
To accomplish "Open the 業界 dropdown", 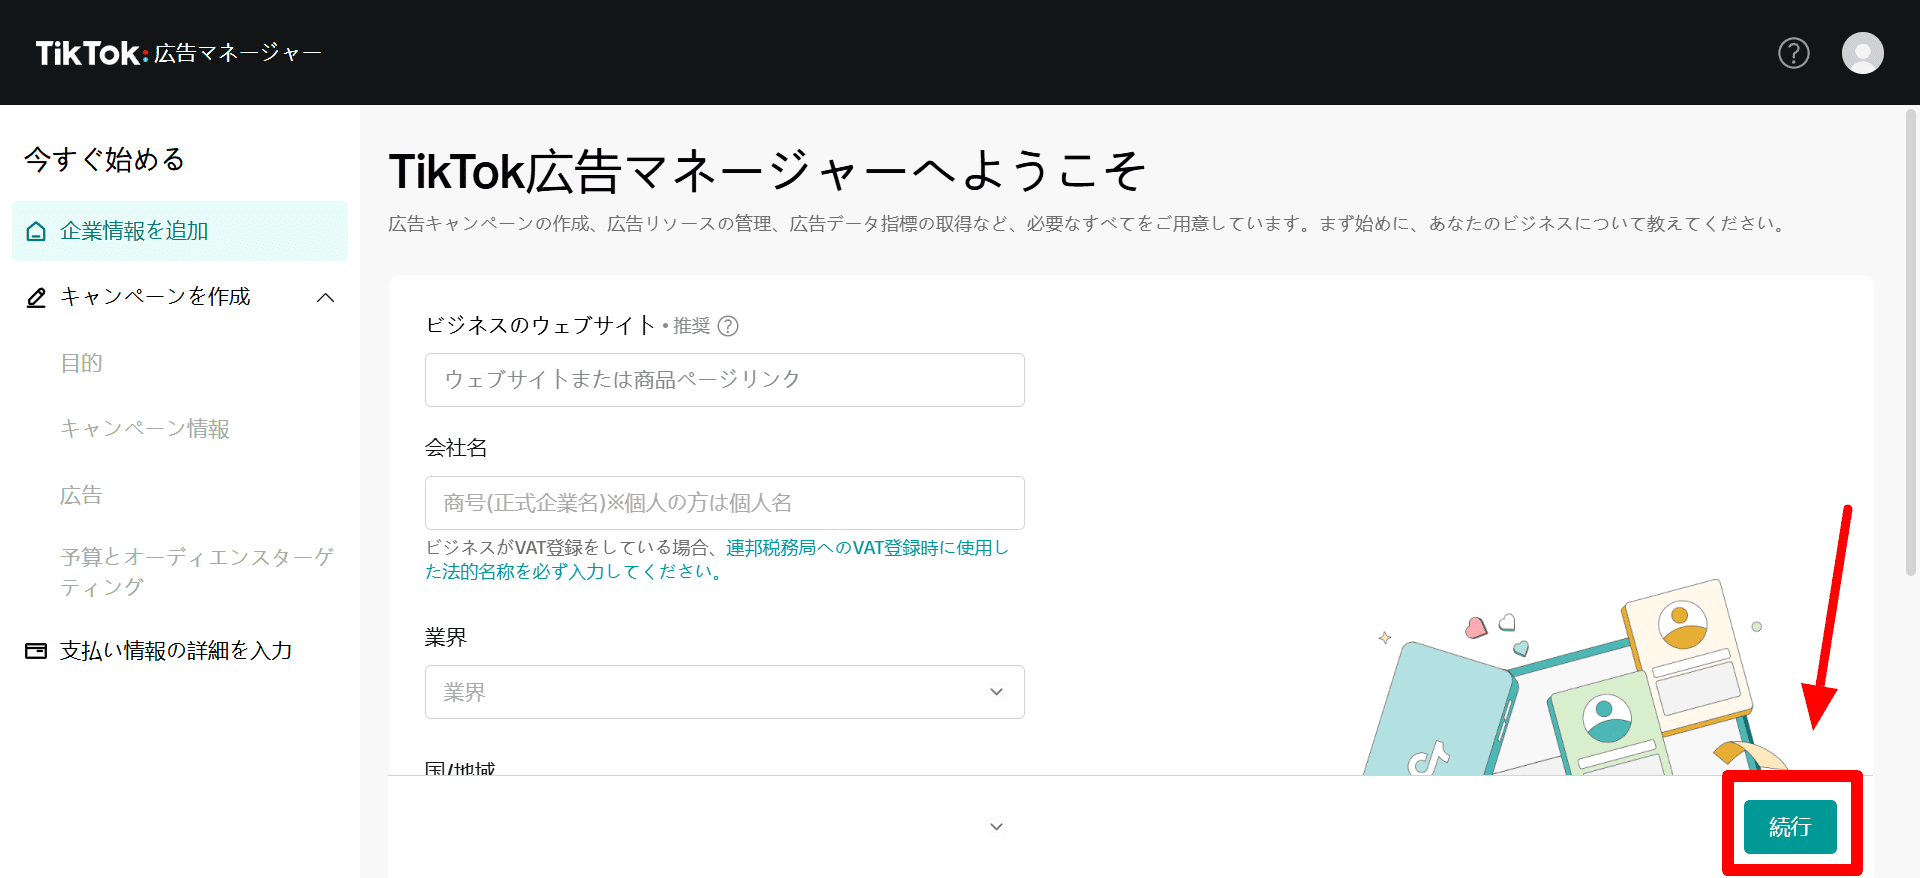I will (725, 692).
